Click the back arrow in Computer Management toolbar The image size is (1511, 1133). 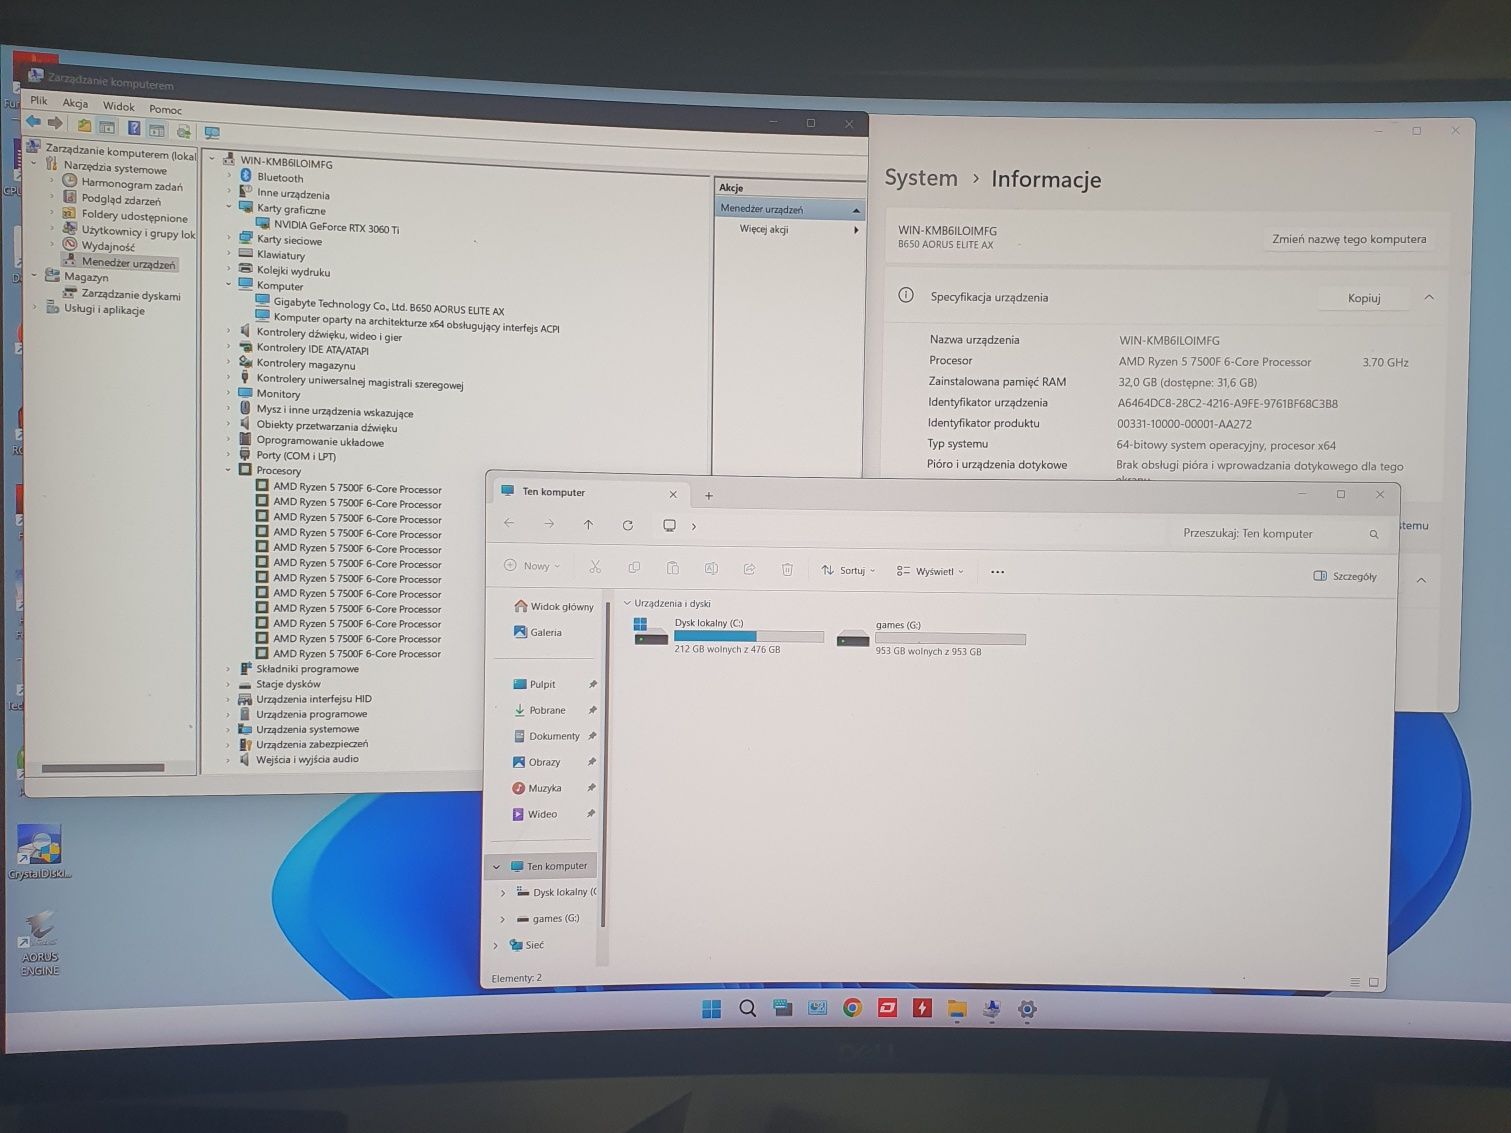click(x=33, y=122)
